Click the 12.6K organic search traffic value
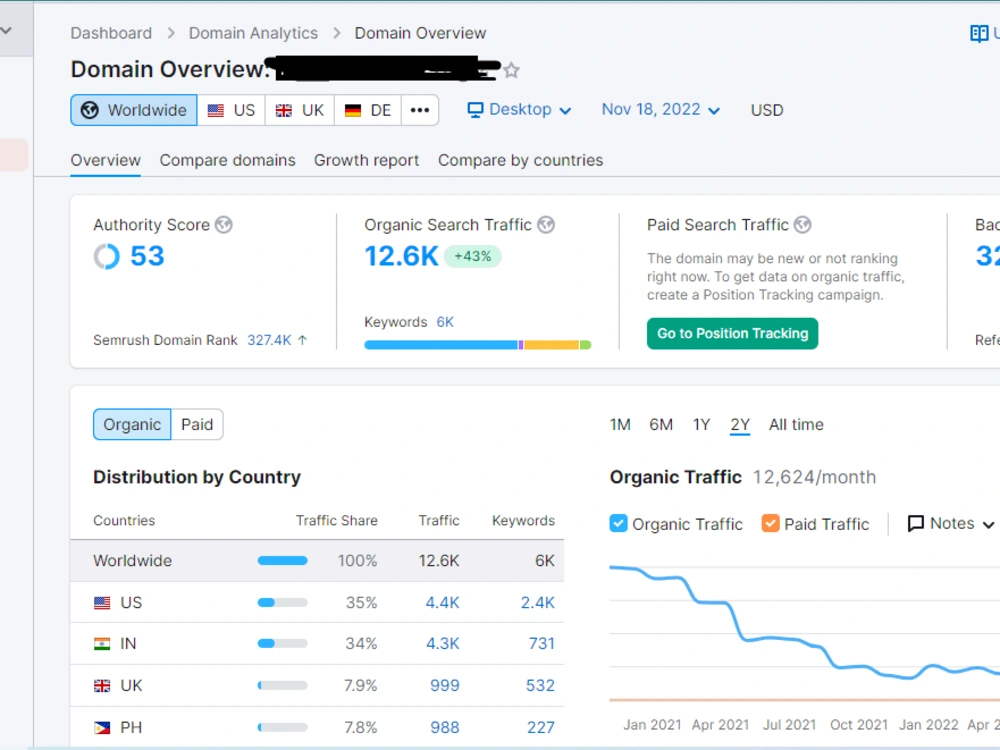1000x750 pixels. (x=401, y=256)
